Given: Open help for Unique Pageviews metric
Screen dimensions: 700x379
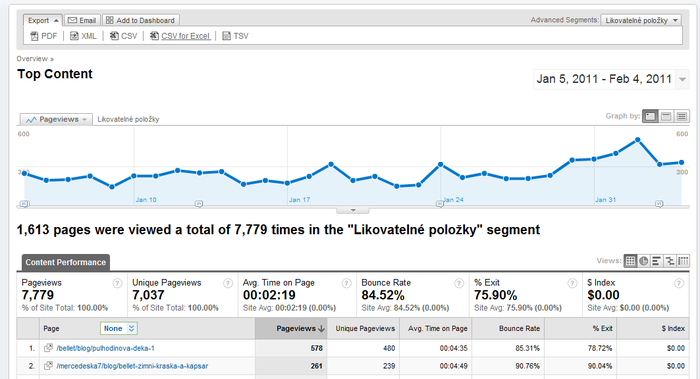Looking at the screenshot, I should [x=228, y=283].
